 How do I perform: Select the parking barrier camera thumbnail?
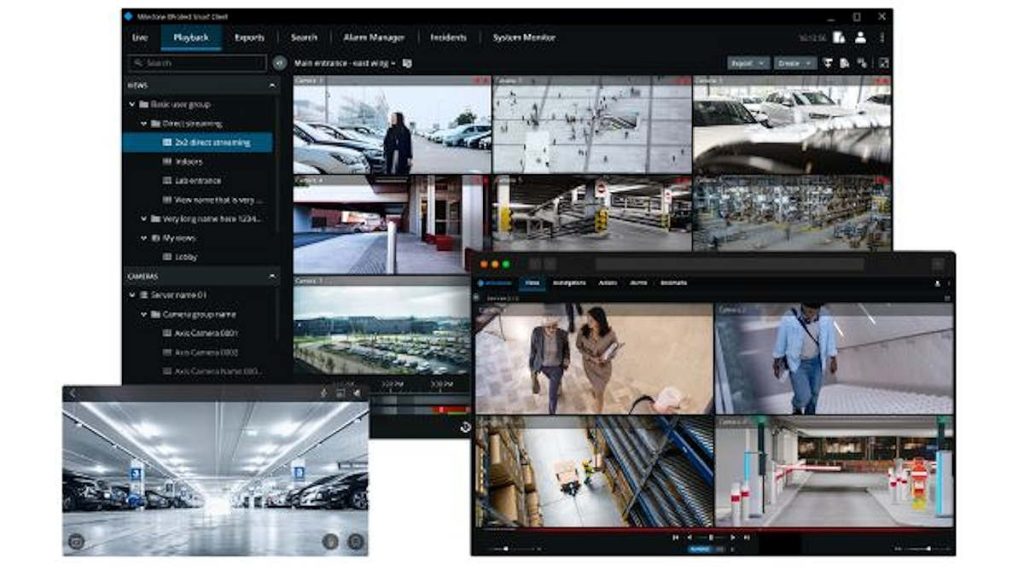pyautogui.click(x=834, y=469)
